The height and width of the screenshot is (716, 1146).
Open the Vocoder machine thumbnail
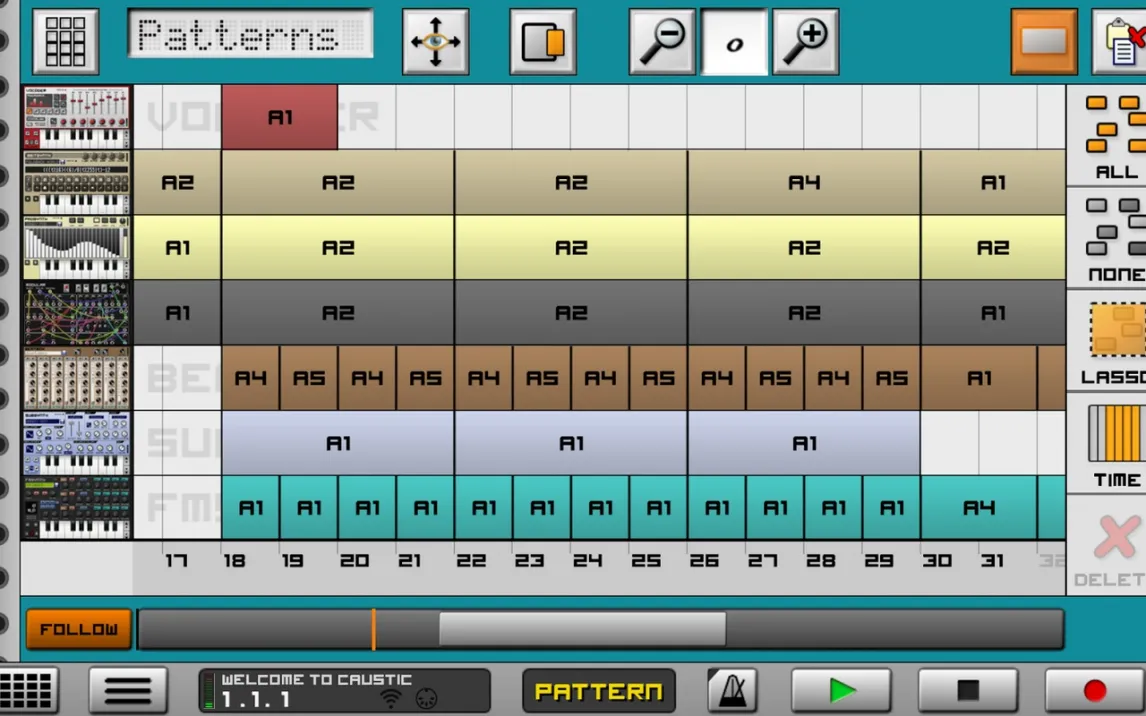(77, 117)
